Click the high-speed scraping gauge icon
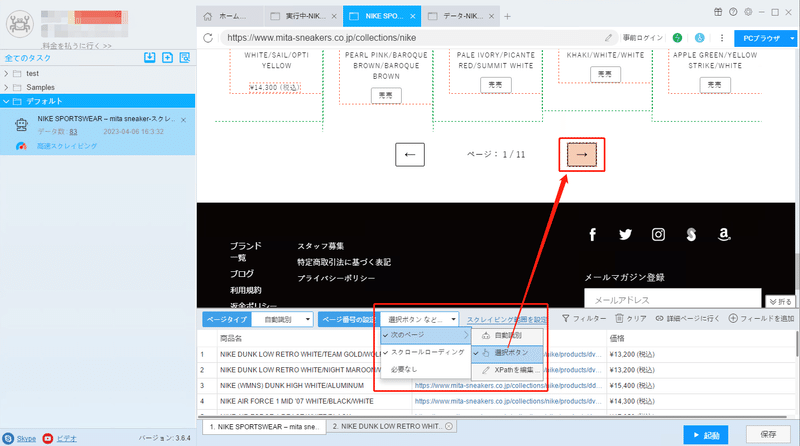The image size is (800, 446). (21, 146)
